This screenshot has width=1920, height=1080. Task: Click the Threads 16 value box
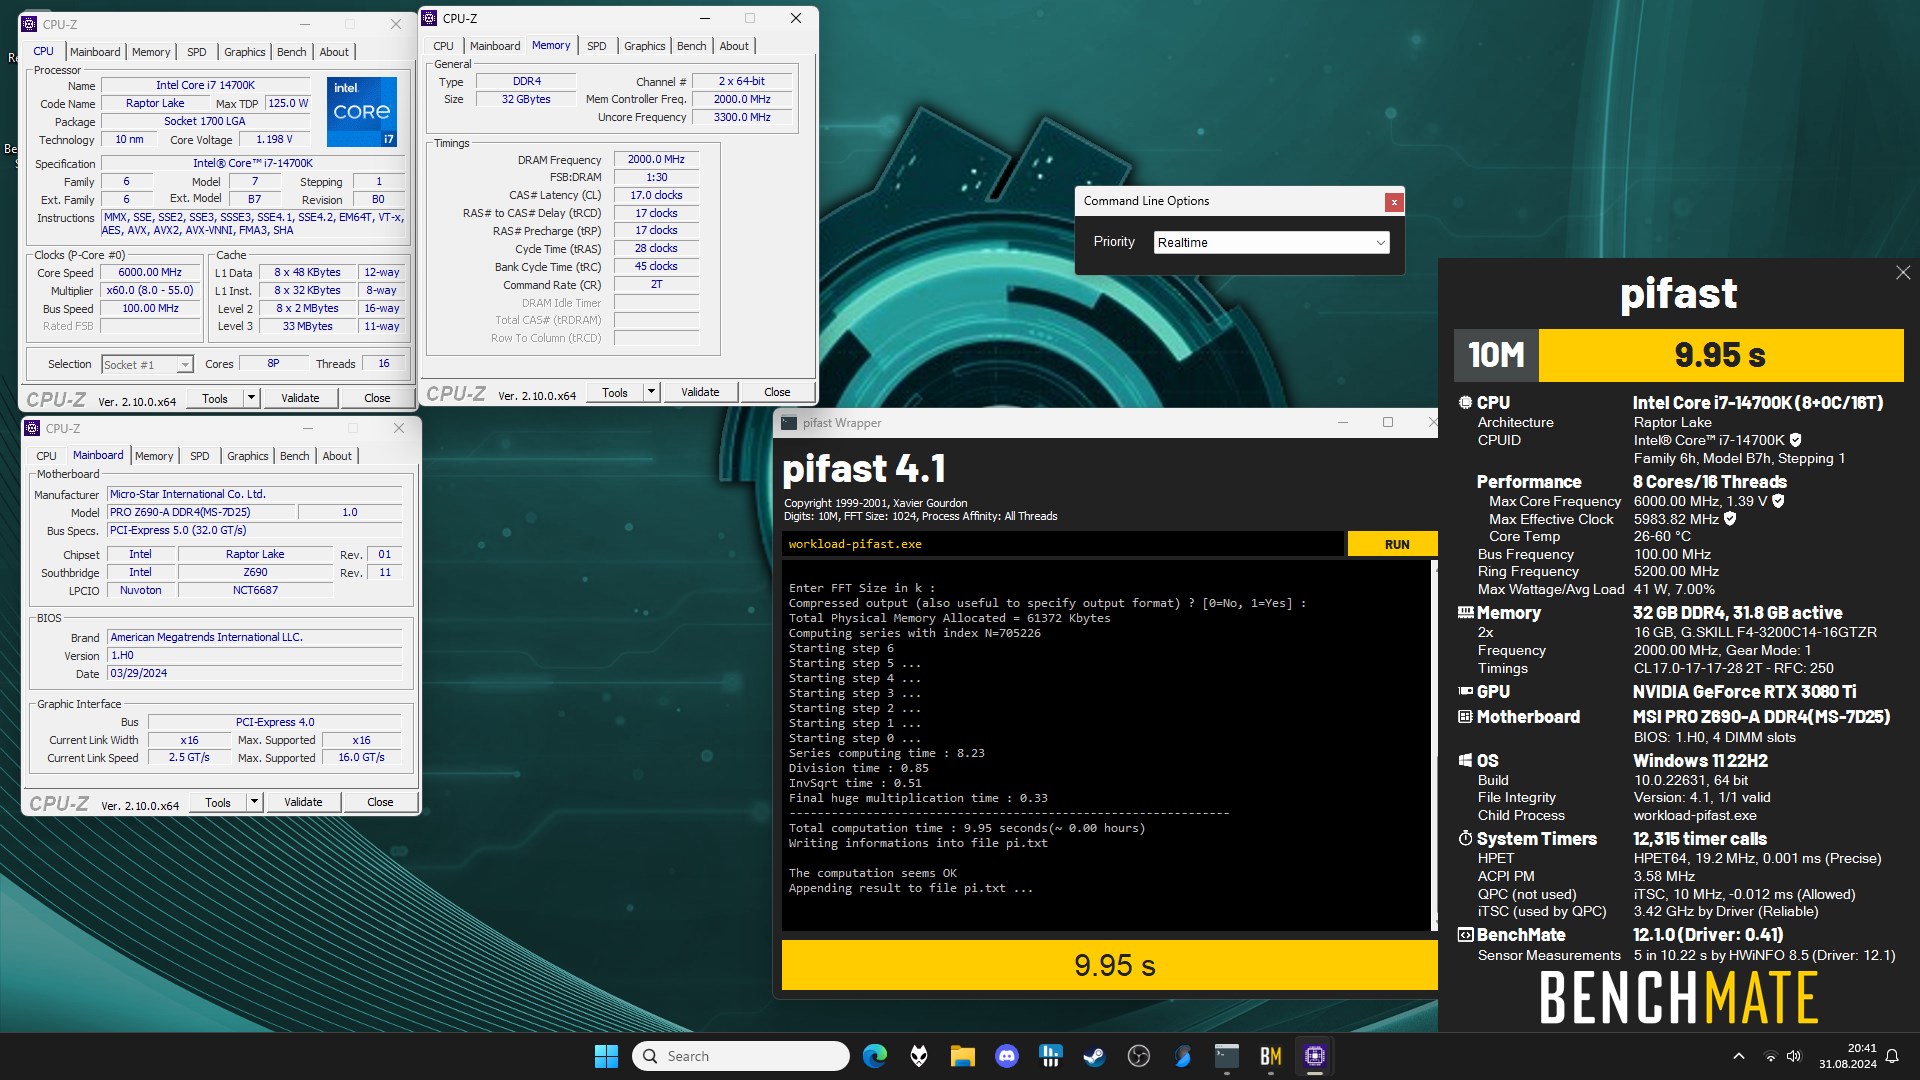(x=384, y=364)
